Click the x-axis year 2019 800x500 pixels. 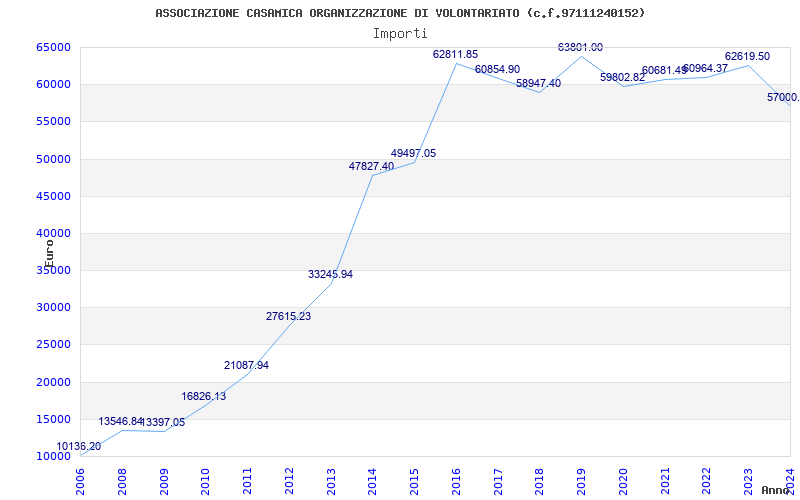(581, 481)
